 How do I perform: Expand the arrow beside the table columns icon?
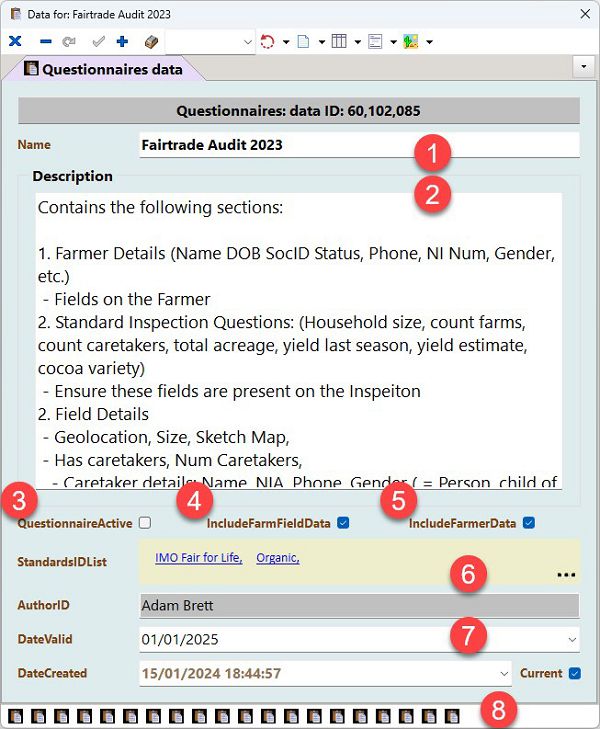point(357,42)
